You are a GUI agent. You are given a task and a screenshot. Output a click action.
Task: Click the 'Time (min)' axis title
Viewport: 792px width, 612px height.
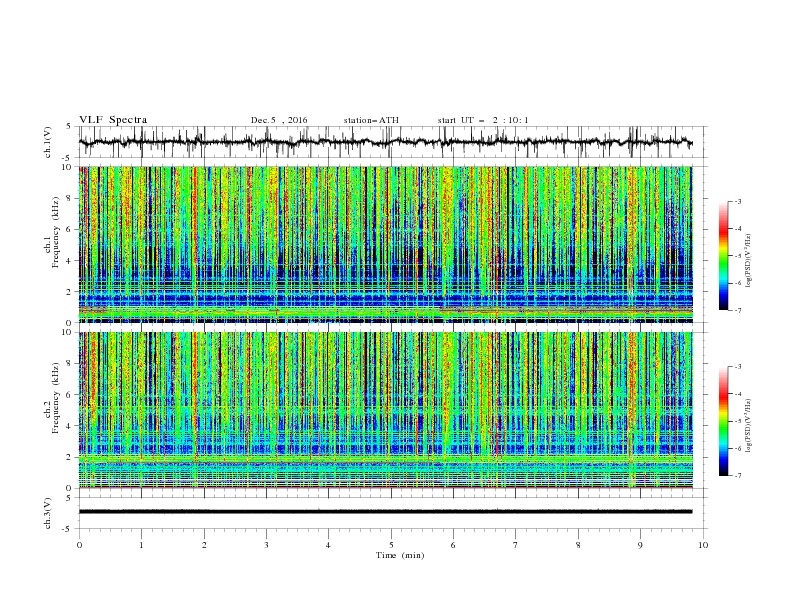tap(400, 555)
